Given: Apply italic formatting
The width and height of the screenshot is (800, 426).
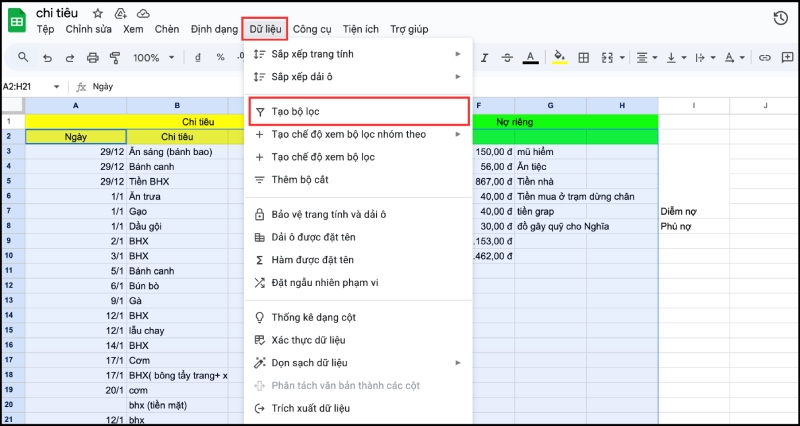Looking at the screenshot, I should tap(484, 58).
